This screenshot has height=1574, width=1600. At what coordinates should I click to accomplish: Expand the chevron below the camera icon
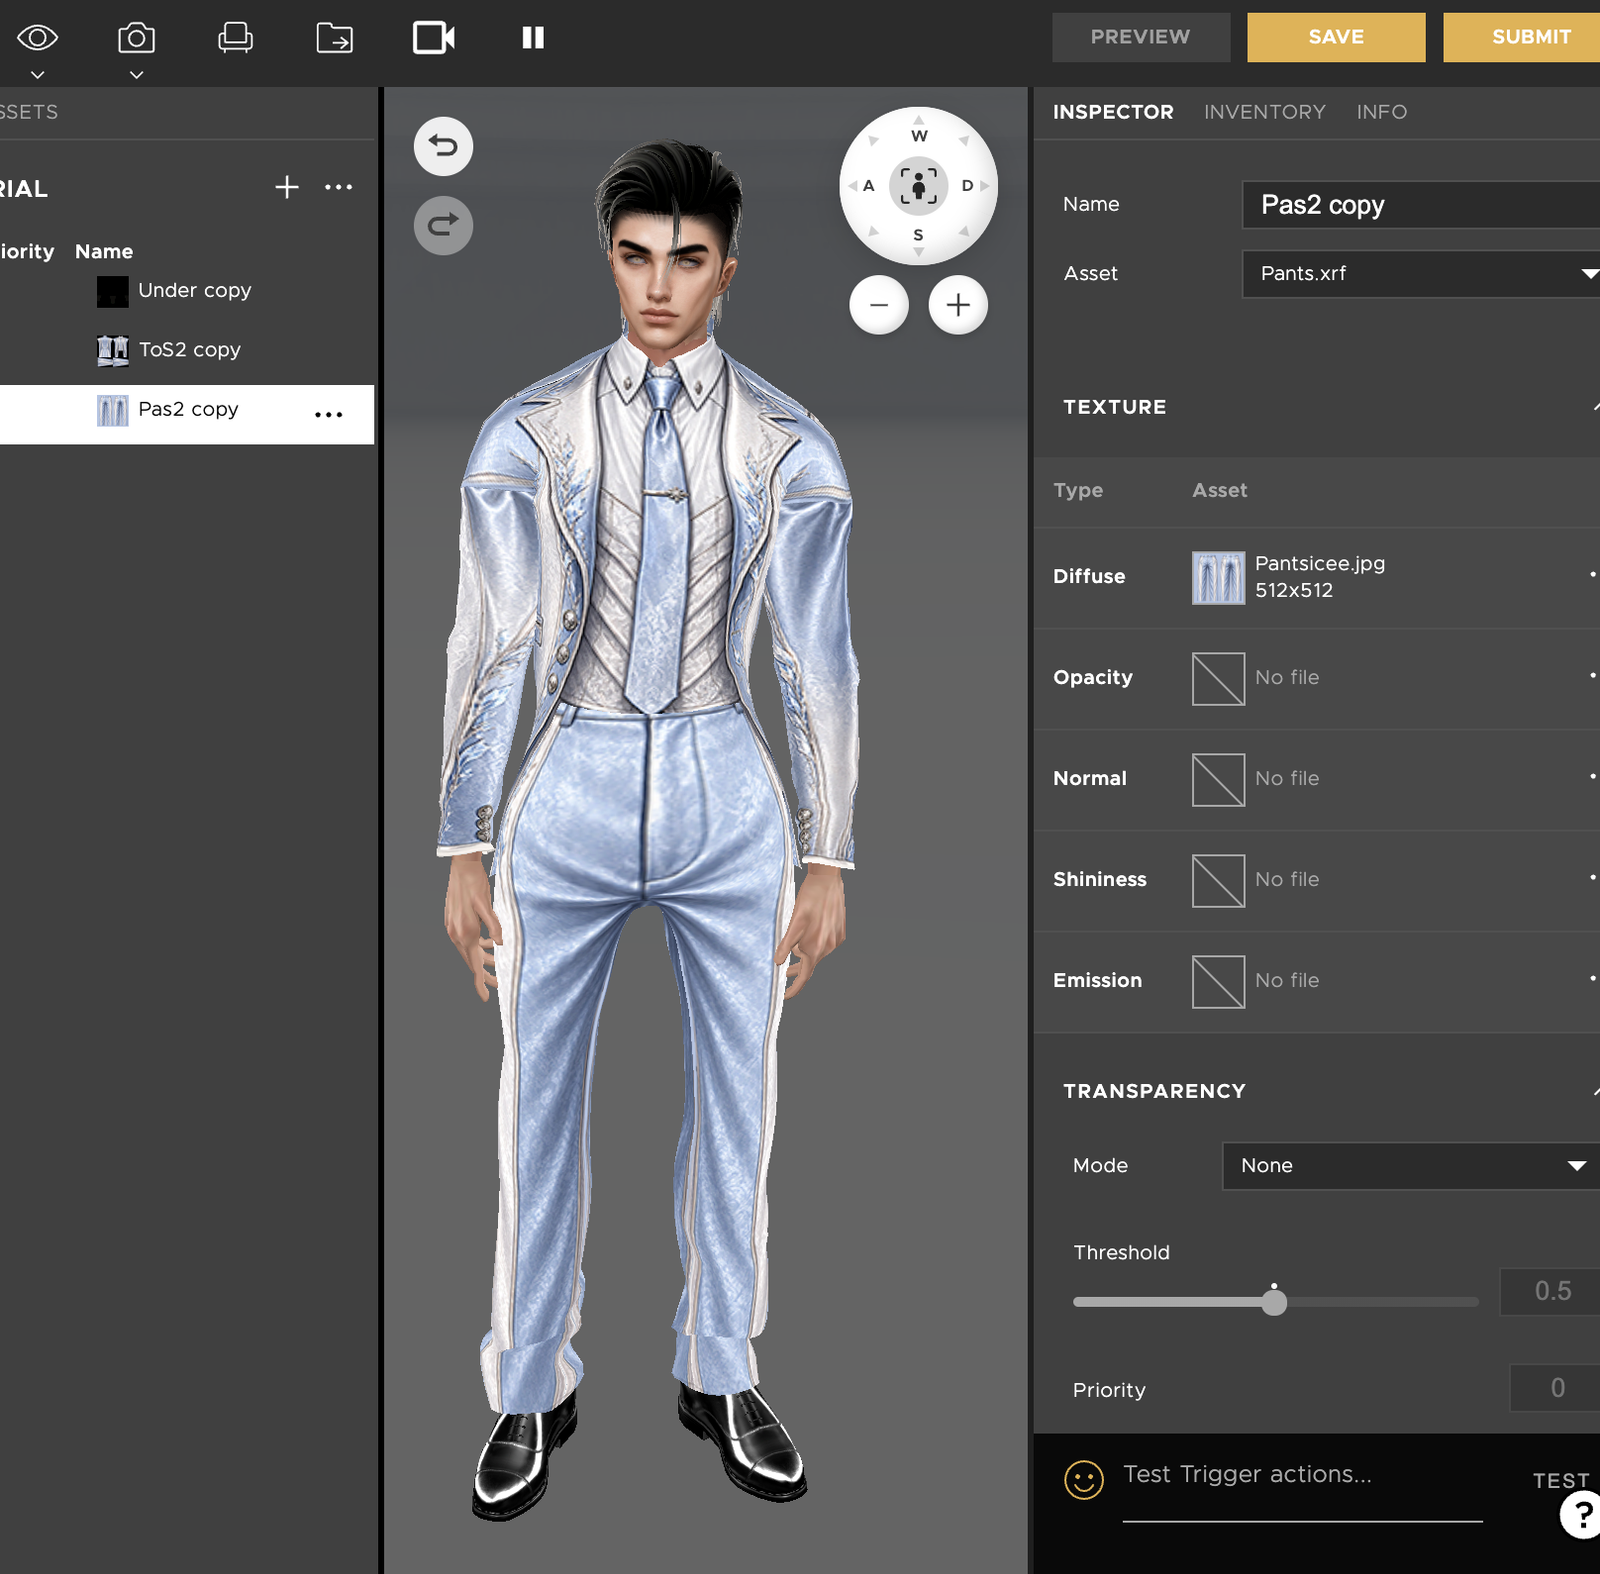click(137, 75)
